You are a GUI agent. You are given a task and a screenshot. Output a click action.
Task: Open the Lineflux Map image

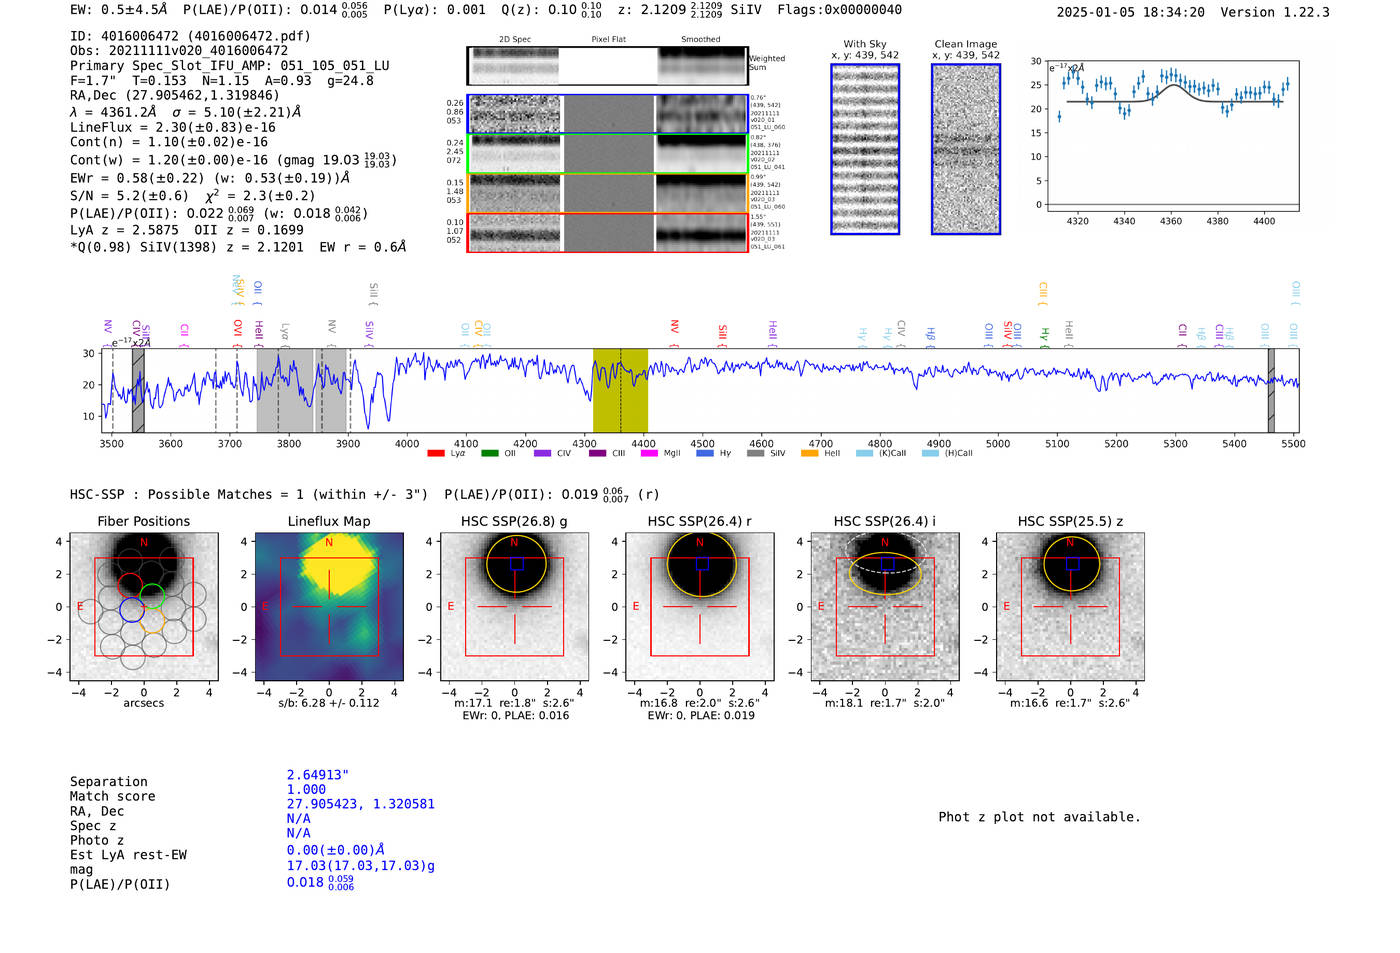[x=329, y=607]
